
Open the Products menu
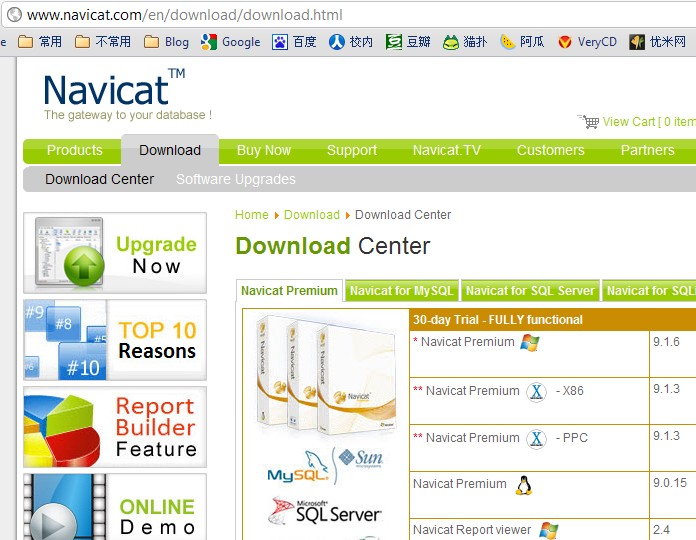[x=75, y=150]
